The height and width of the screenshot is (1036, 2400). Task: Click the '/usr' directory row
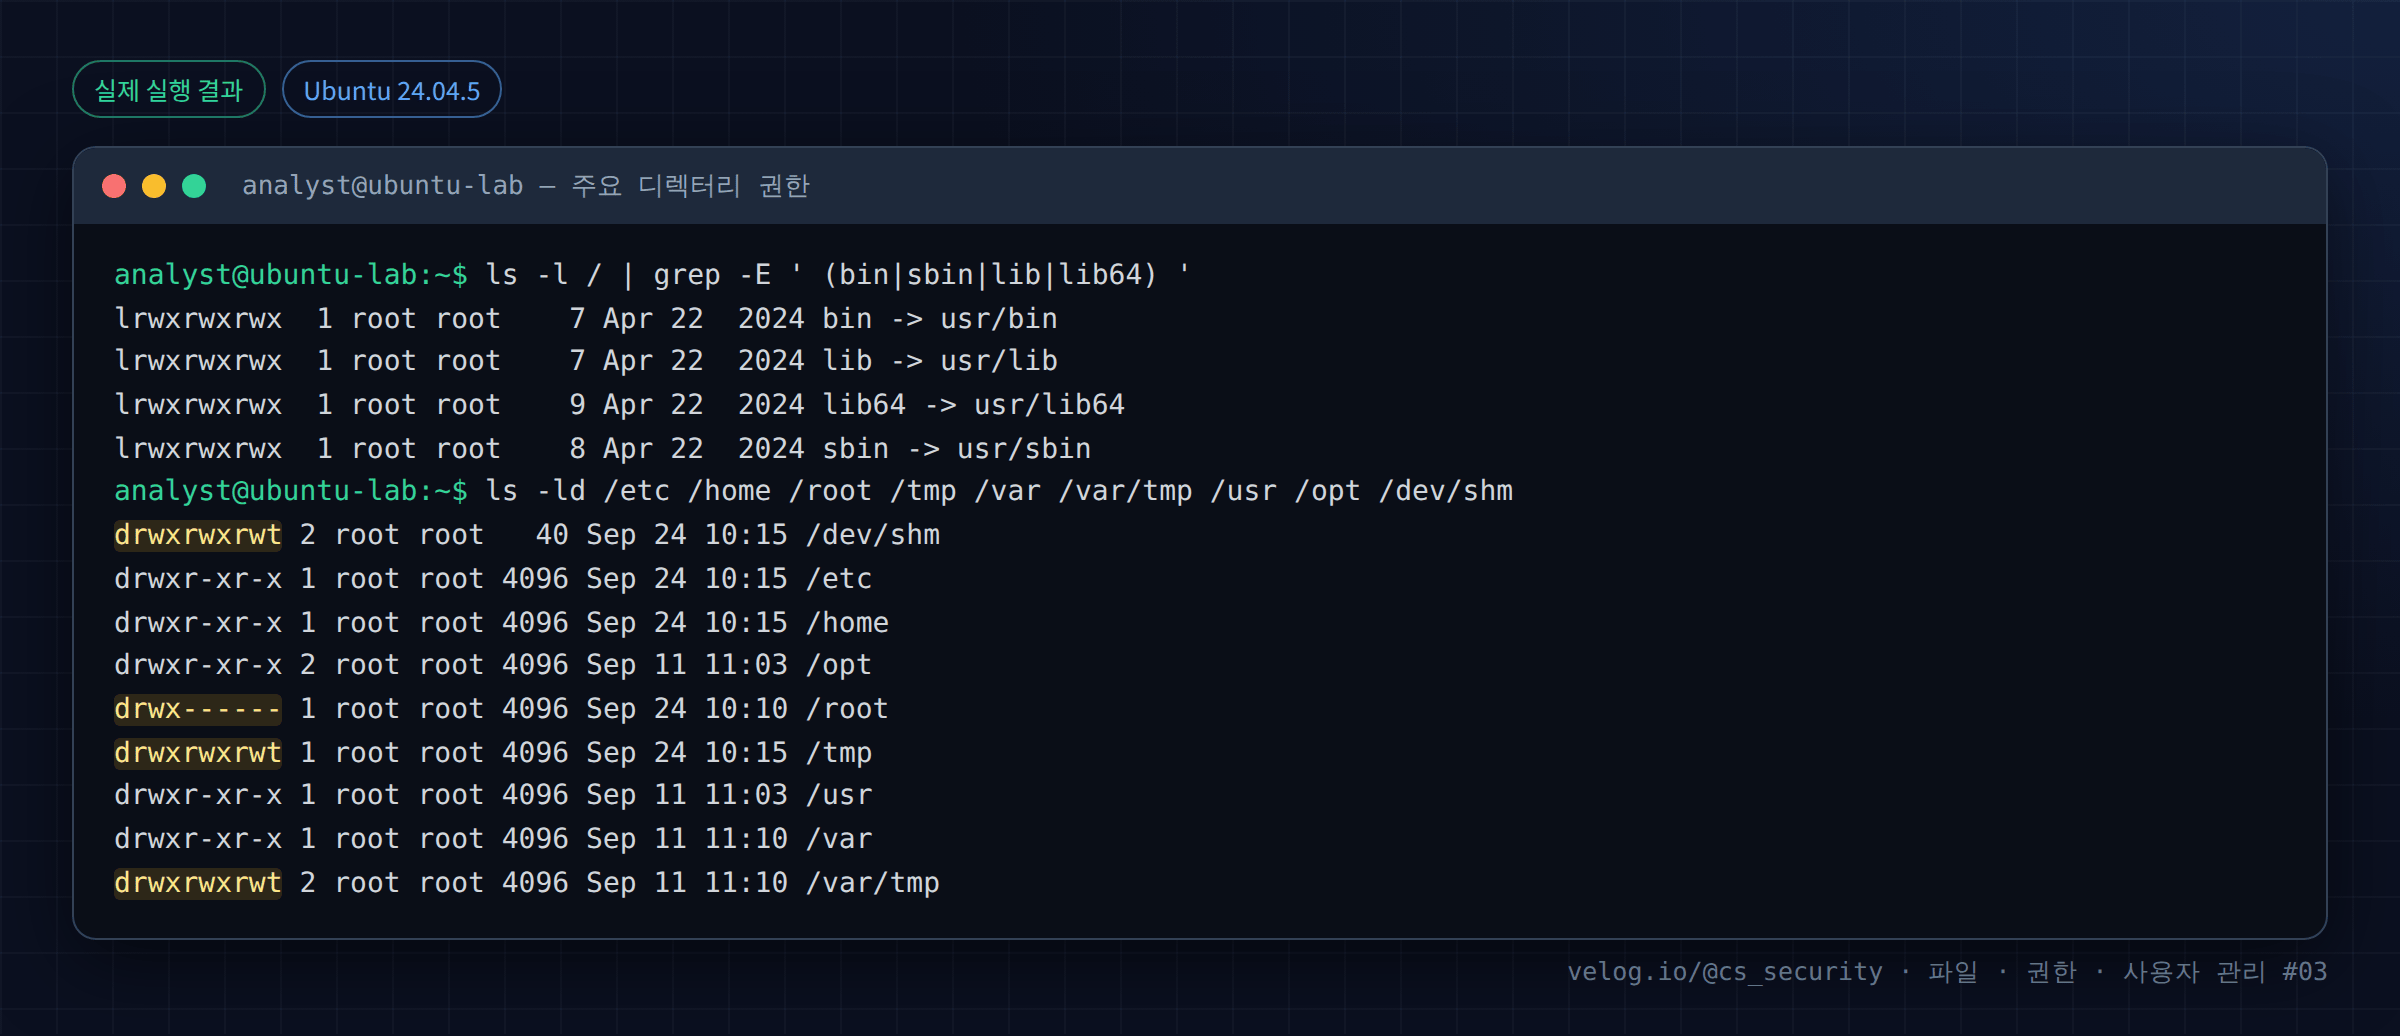(x=493, y=794)
